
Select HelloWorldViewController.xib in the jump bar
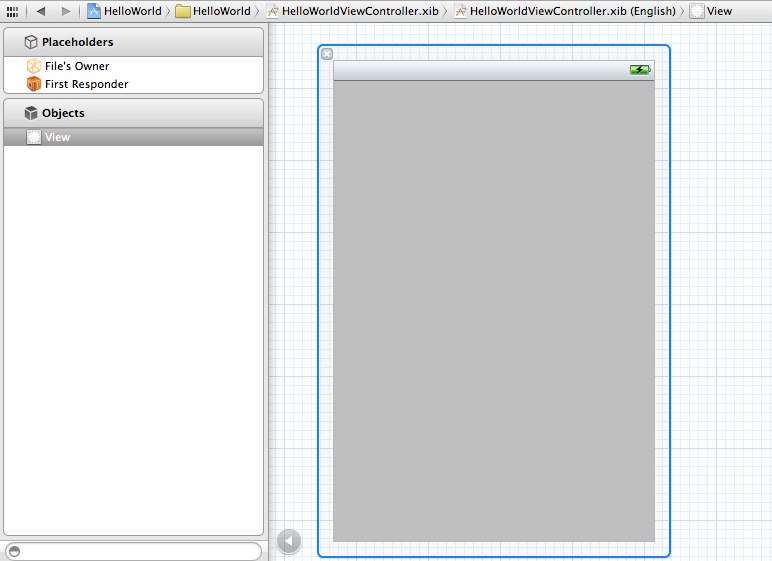(352, 11)
